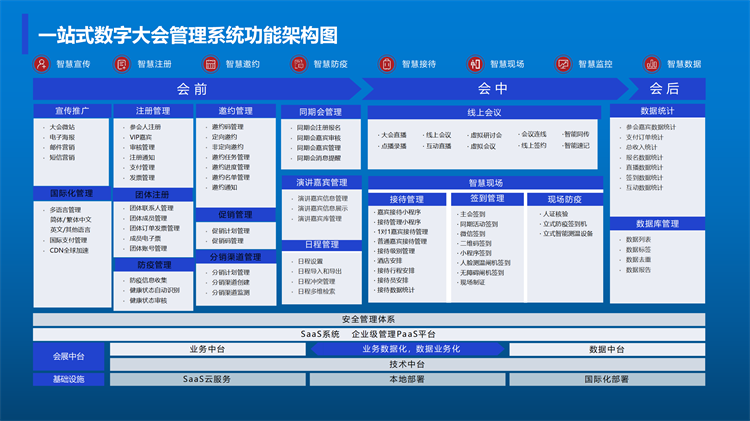Click the 促销计划管理 list item
750x421 pixels.
[x=231, y=231]
